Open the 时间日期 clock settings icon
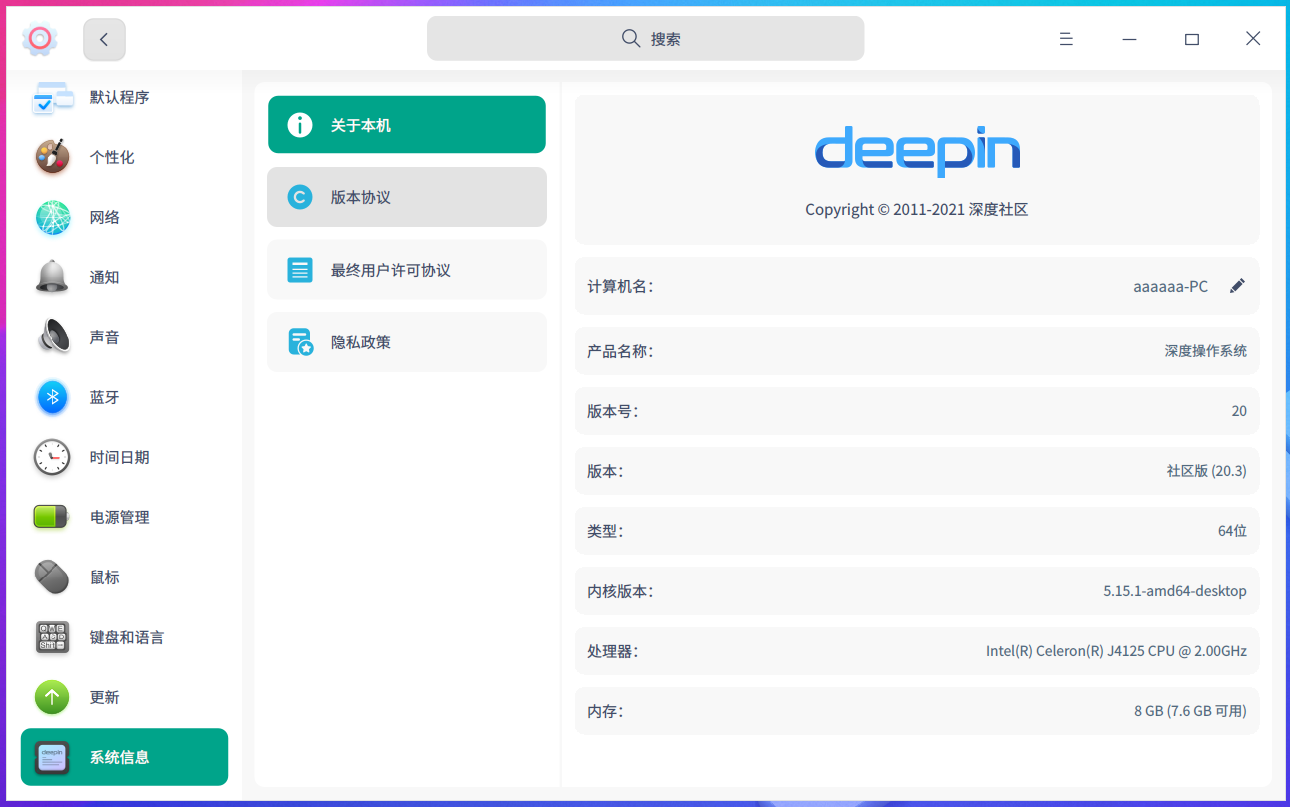This screenshot has width=1290, height=807. click(52, 457)
